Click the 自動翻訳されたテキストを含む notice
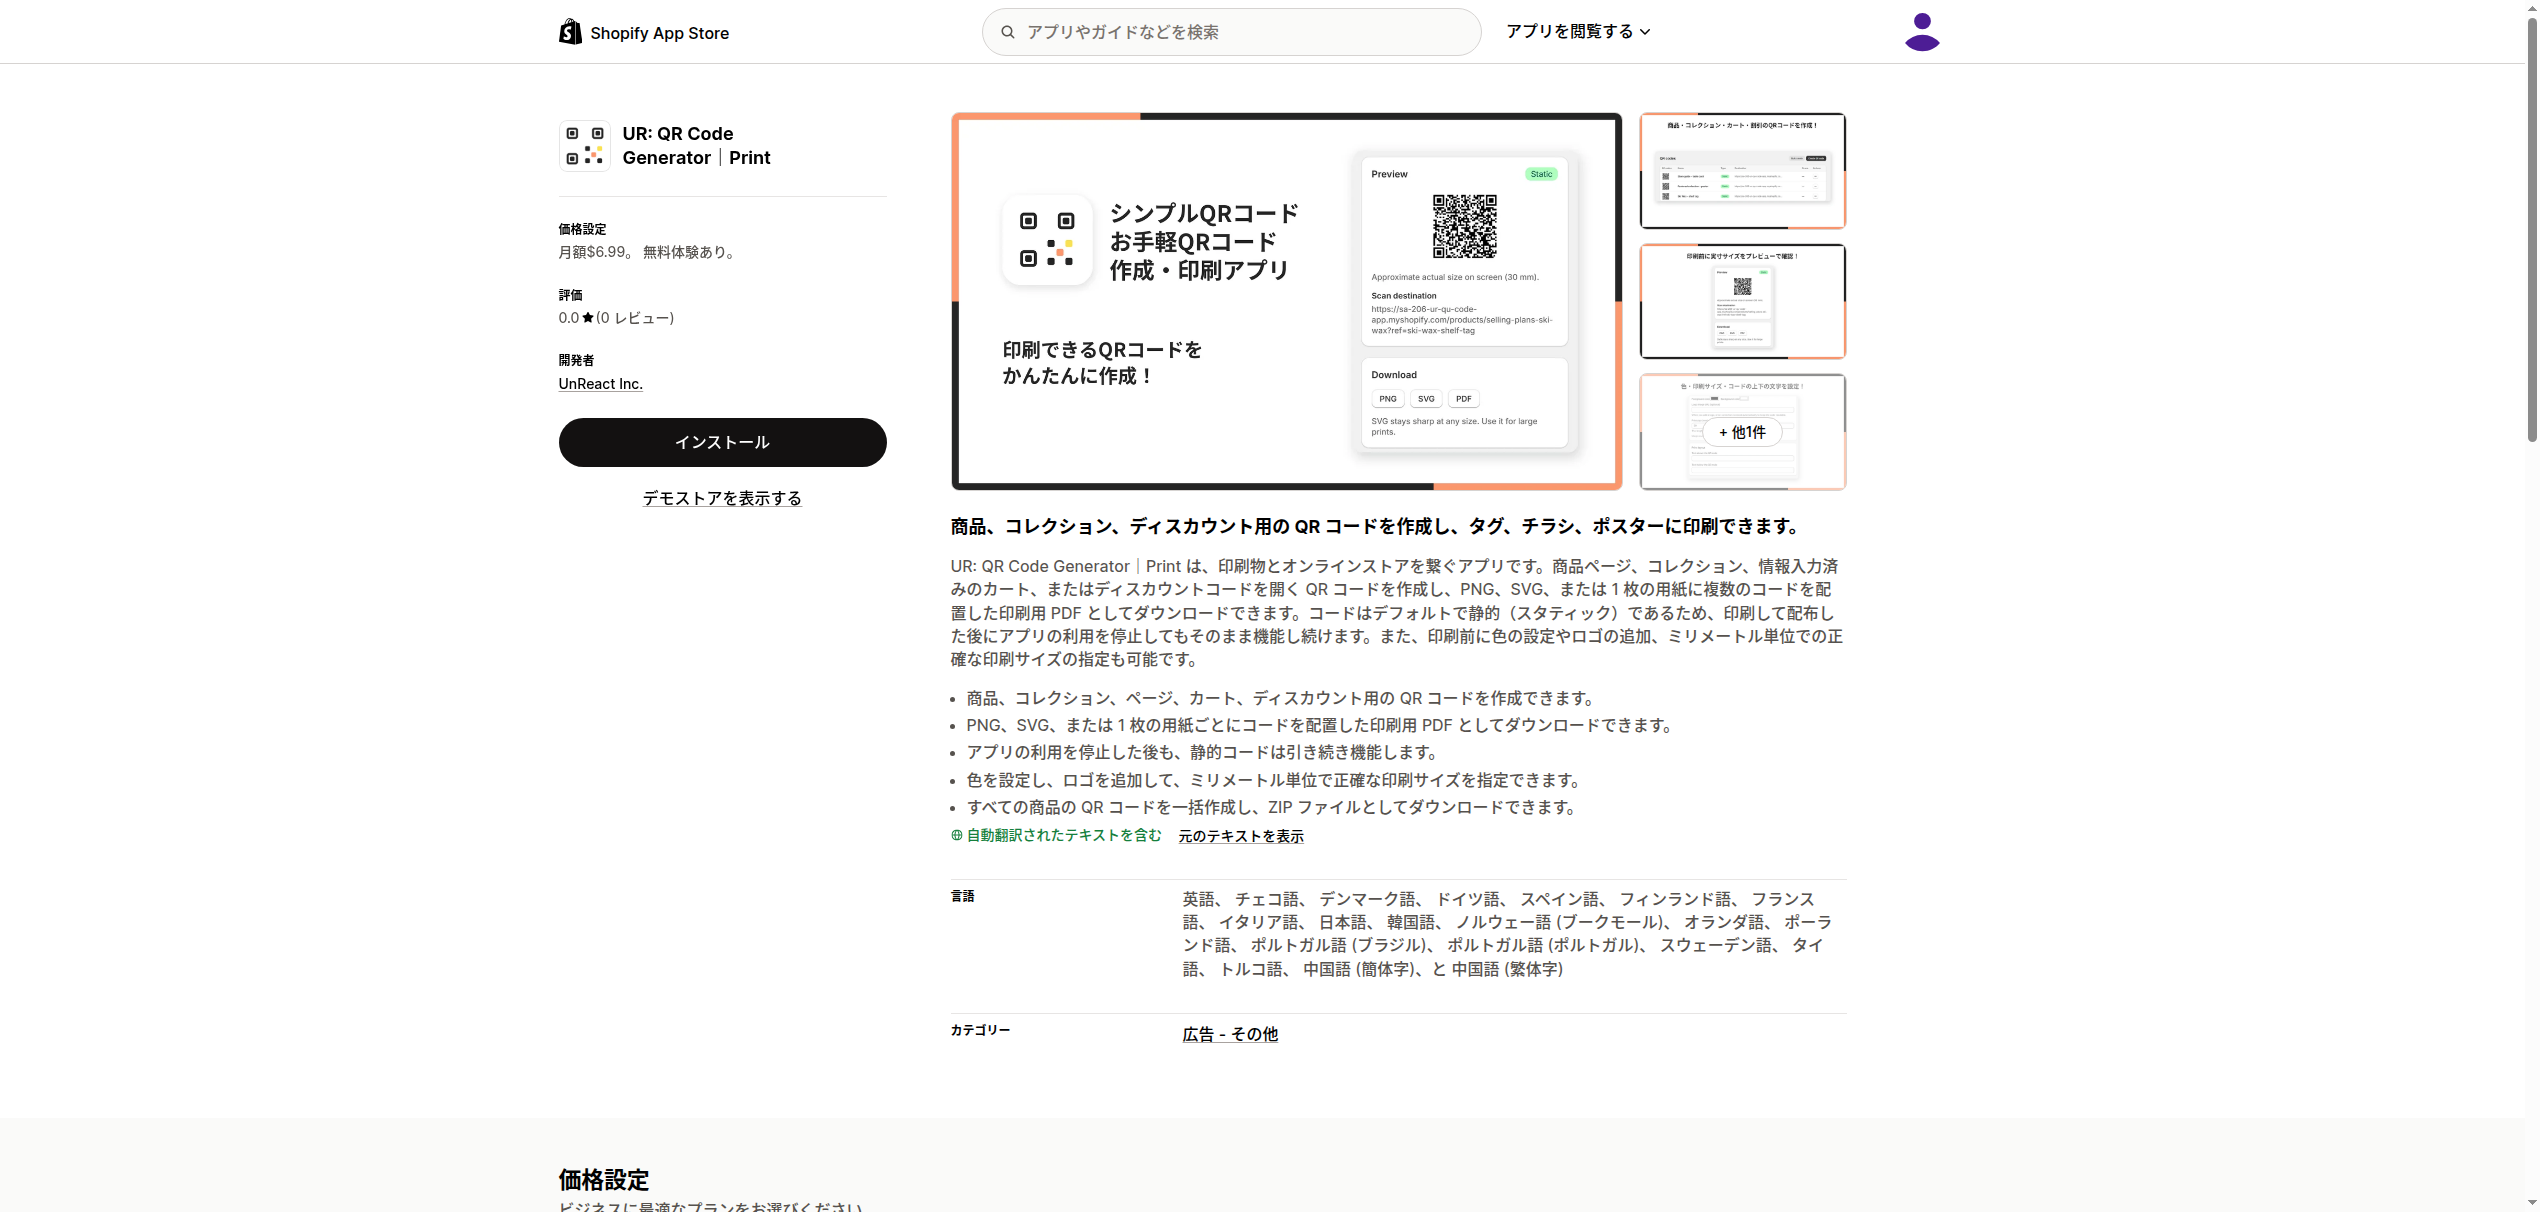 [x=1064, y=835]
